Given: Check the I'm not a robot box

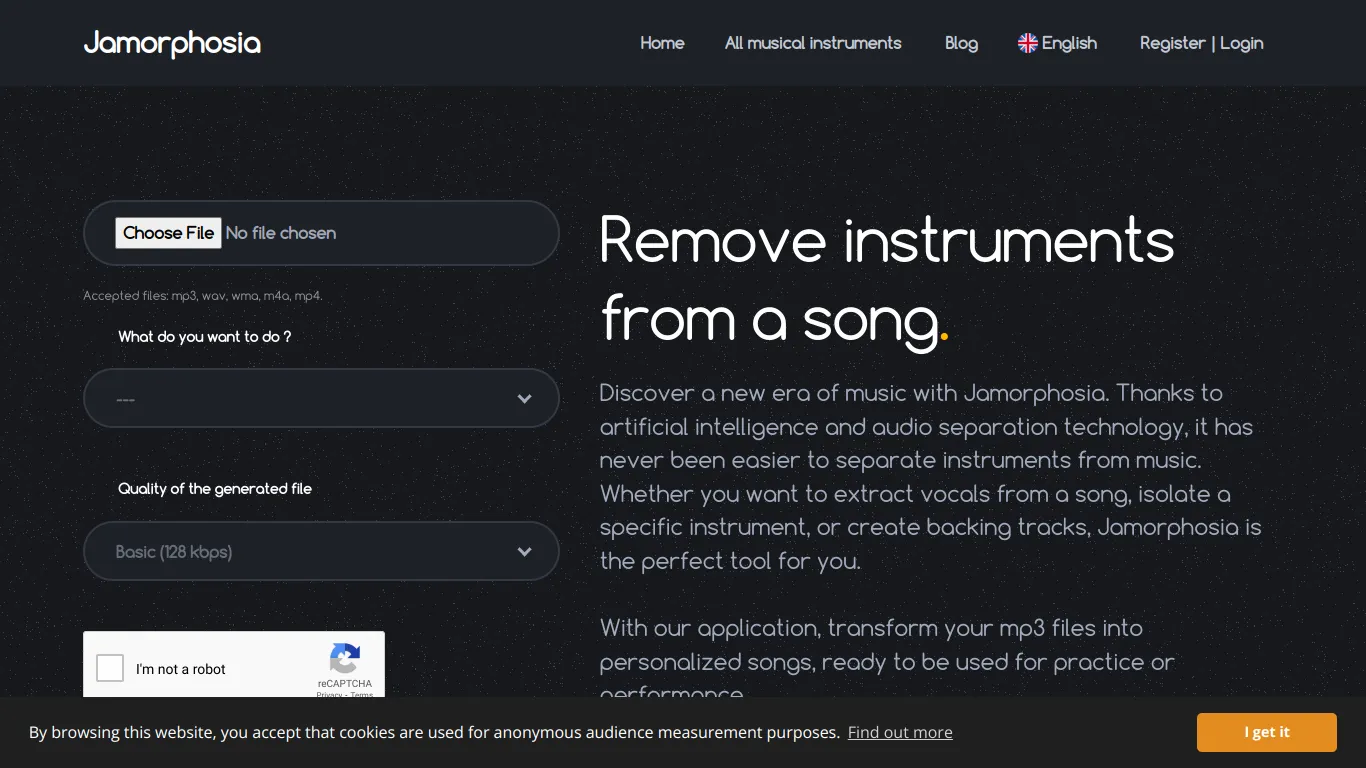Looking at the screenshot, I should [x=110, y=668].
